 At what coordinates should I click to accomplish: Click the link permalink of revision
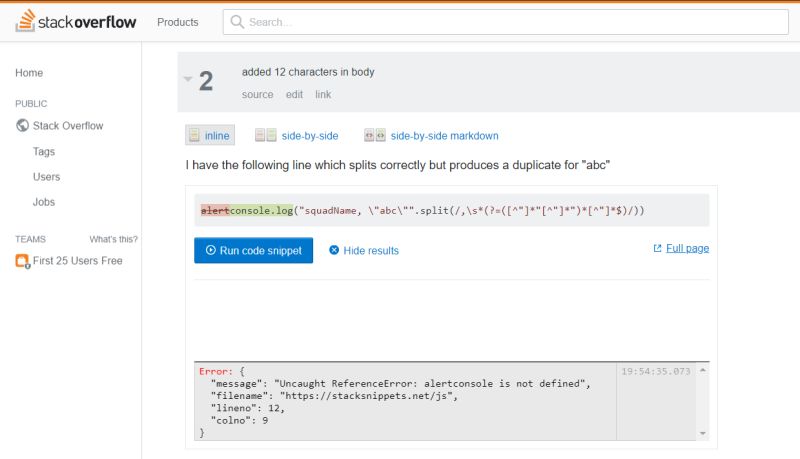click(323, 94)
